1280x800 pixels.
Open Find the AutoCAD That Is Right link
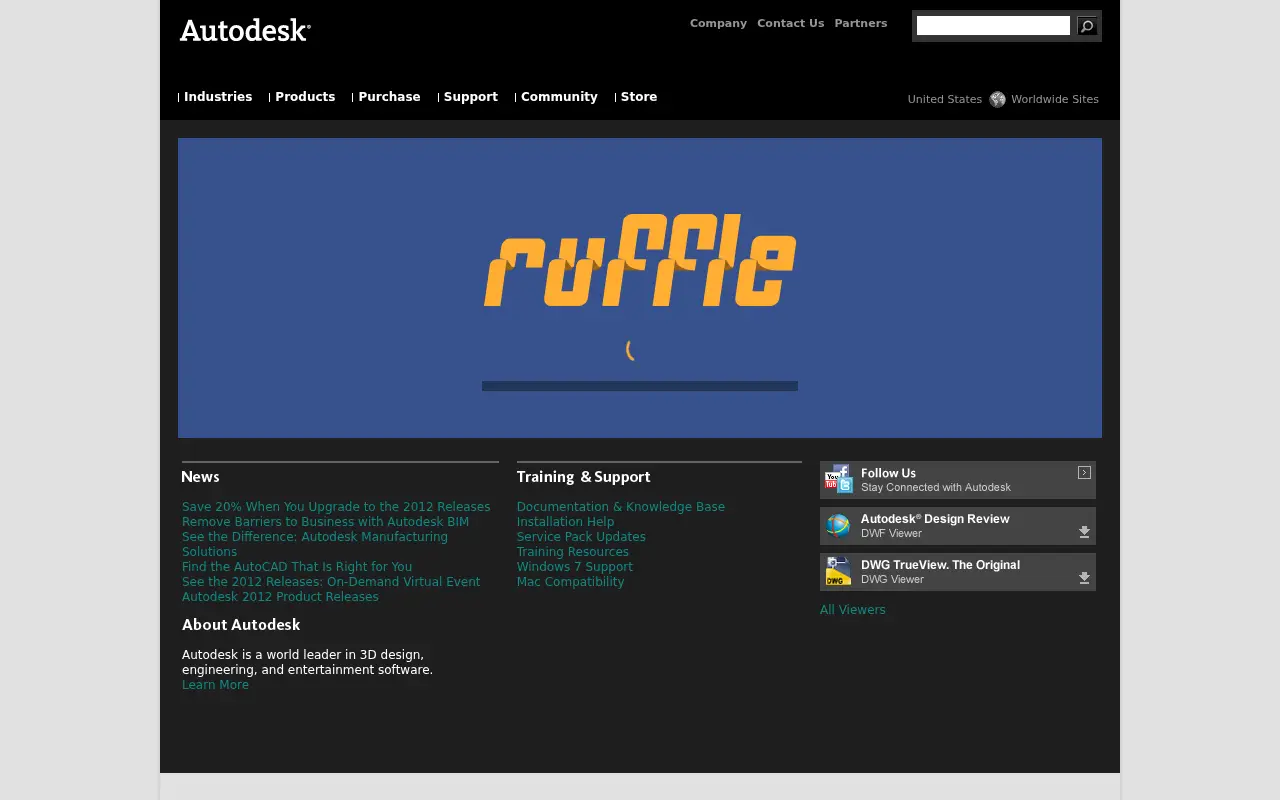tap(297, 567)
